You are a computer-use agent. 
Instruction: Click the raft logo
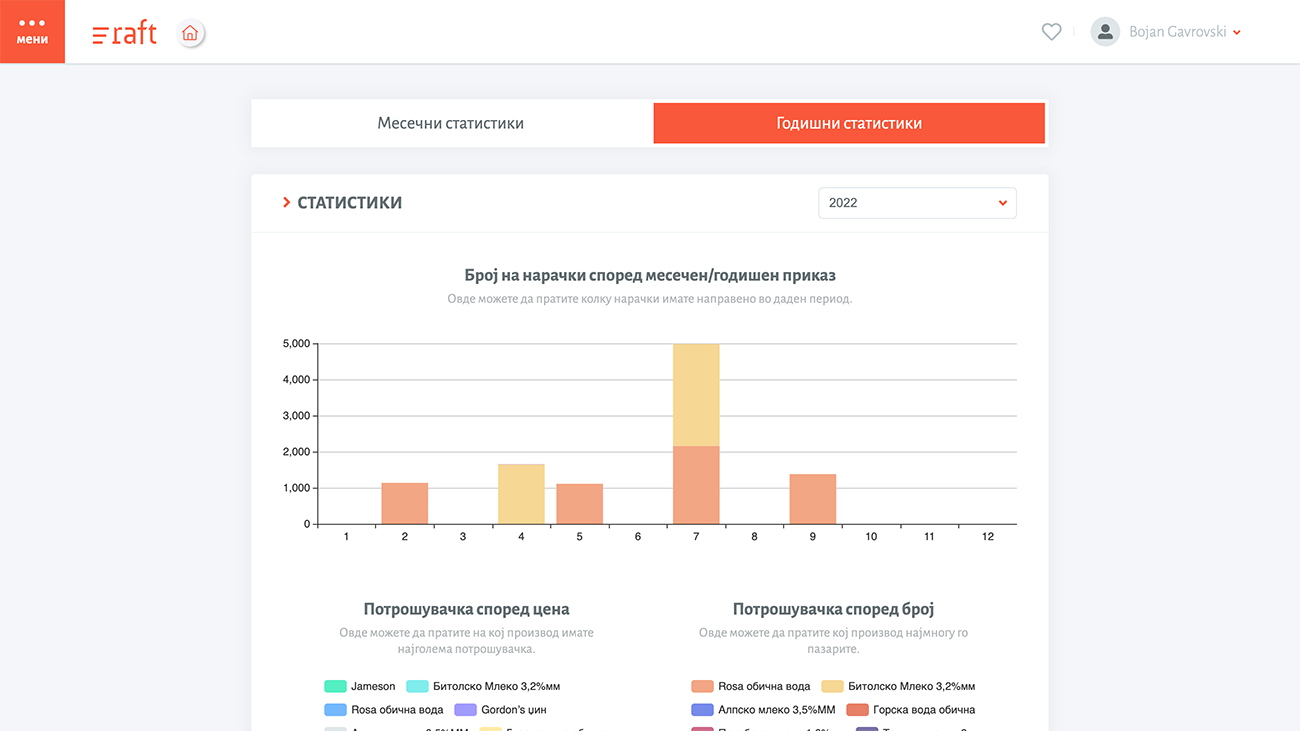pos(125,33)
